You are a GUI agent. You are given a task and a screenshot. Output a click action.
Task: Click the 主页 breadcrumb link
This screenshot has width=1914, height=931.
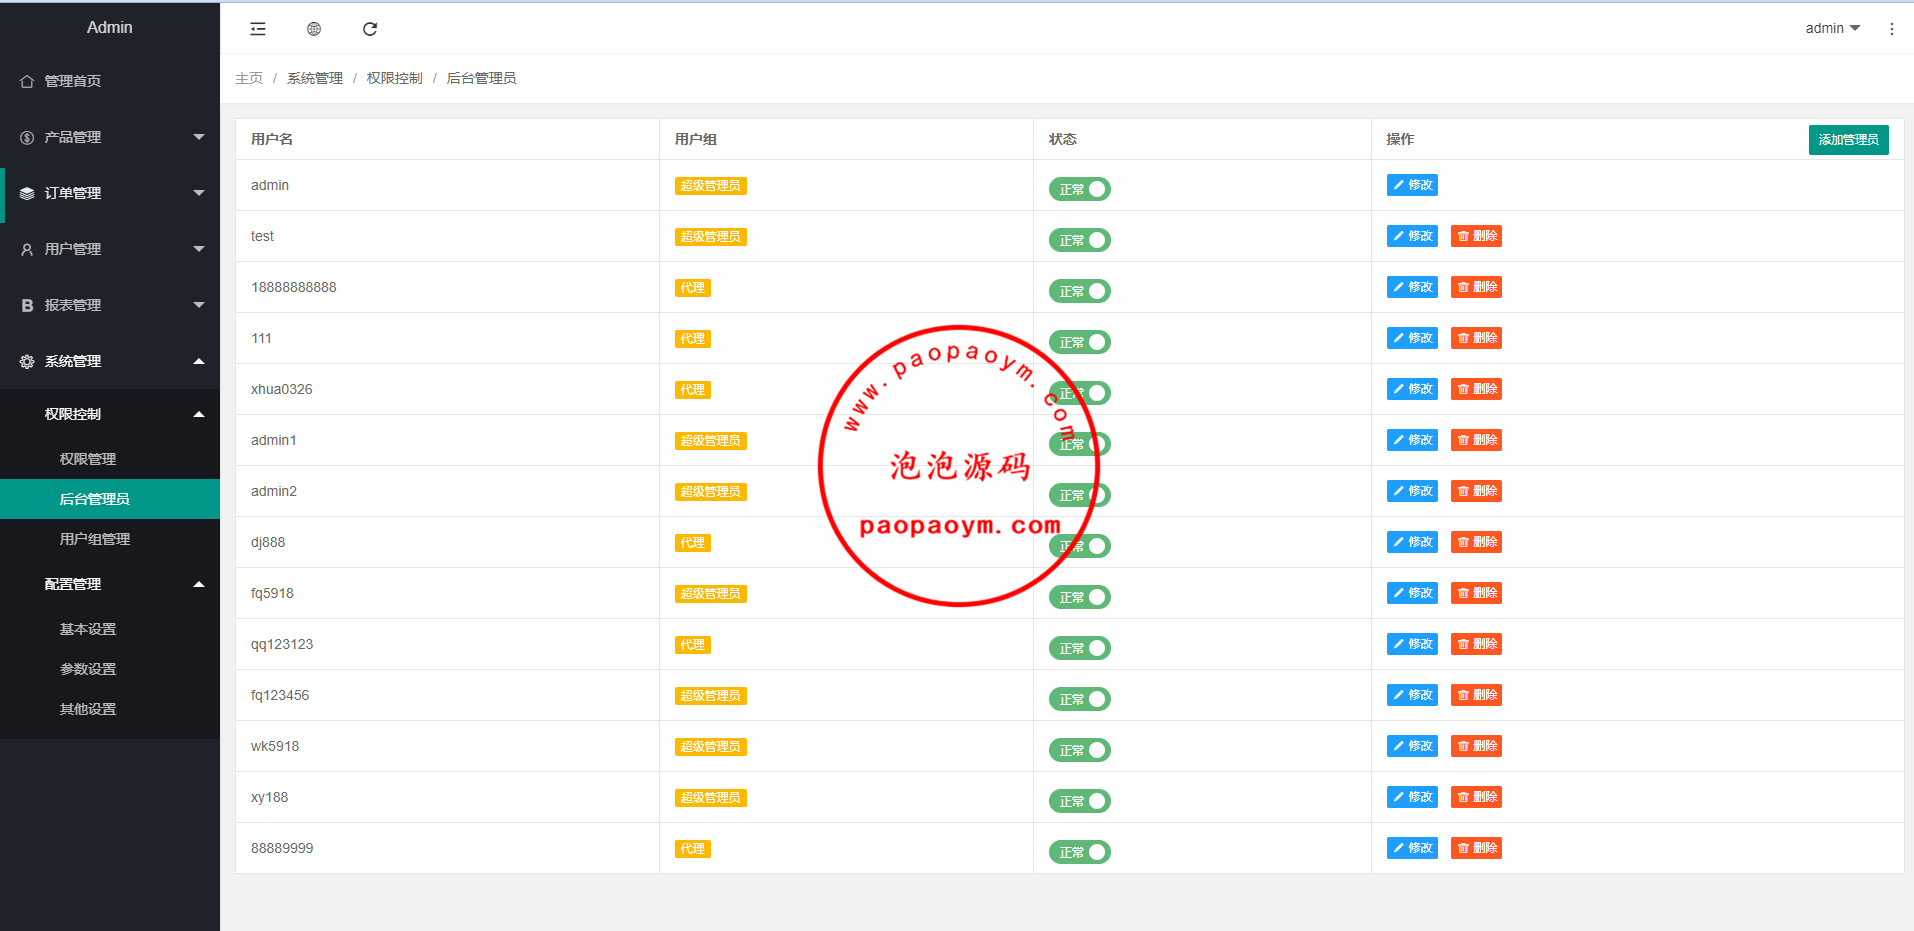coord(249,78)
